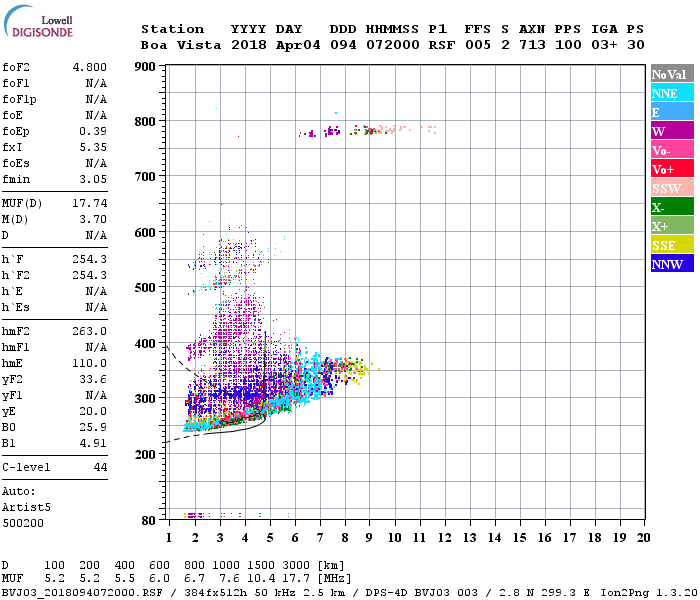The height and width of the screenshot is (600, 700).
Task: Click the yF2 value 33.6
Action: pos(93,379)
